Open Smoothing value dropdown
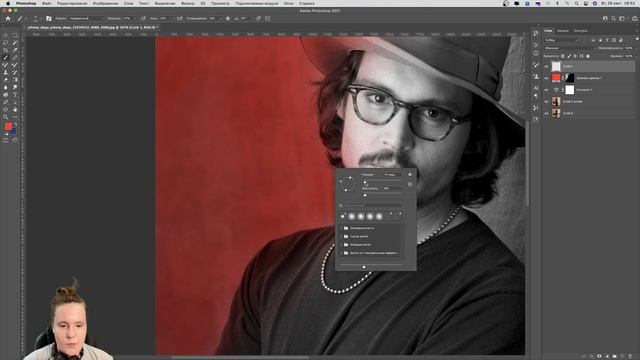The height and width of the screenshot is (360, 640). pyautogui.click(x=221, y=18)
